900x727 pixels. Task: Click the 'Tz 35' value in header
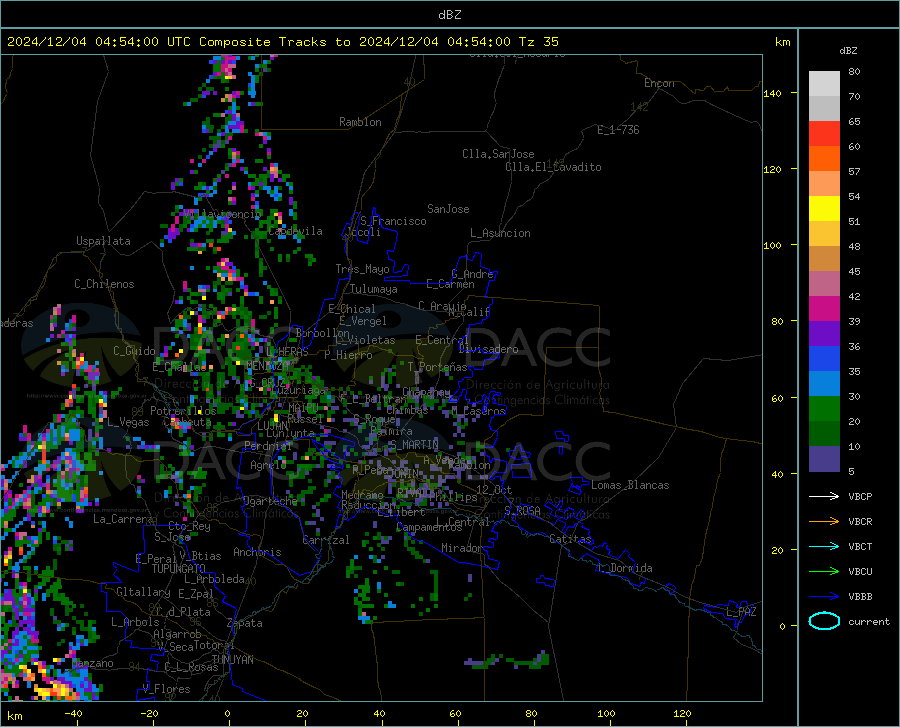click(x=538, y=42)
